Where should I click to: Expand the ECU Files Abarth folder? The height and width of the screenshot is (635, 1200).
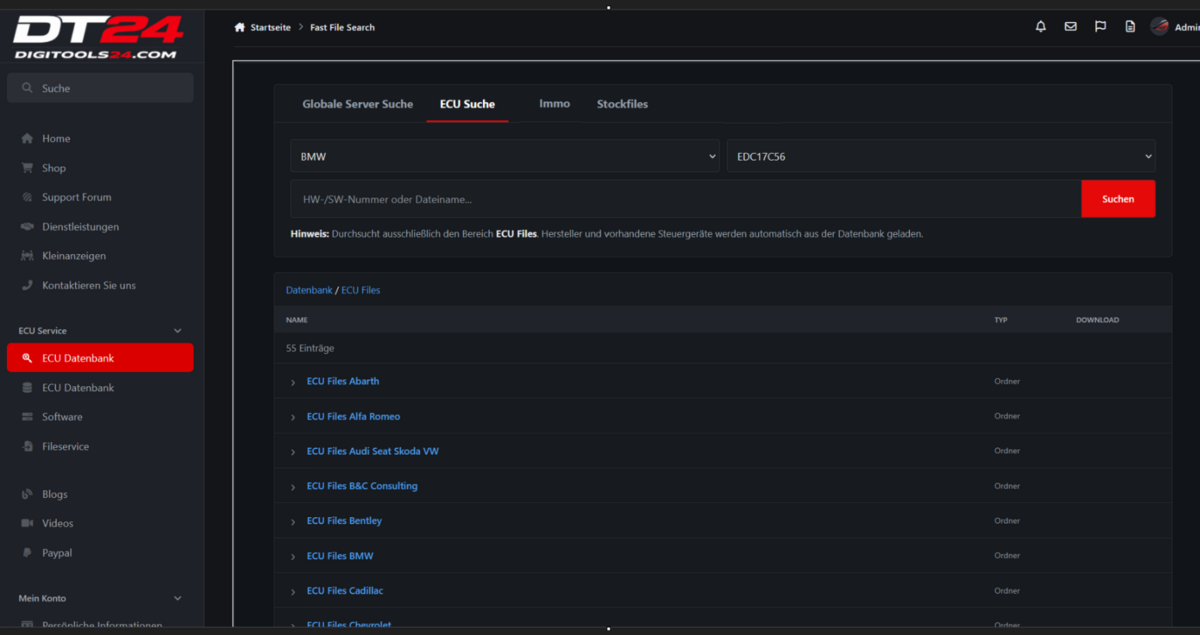293,382
